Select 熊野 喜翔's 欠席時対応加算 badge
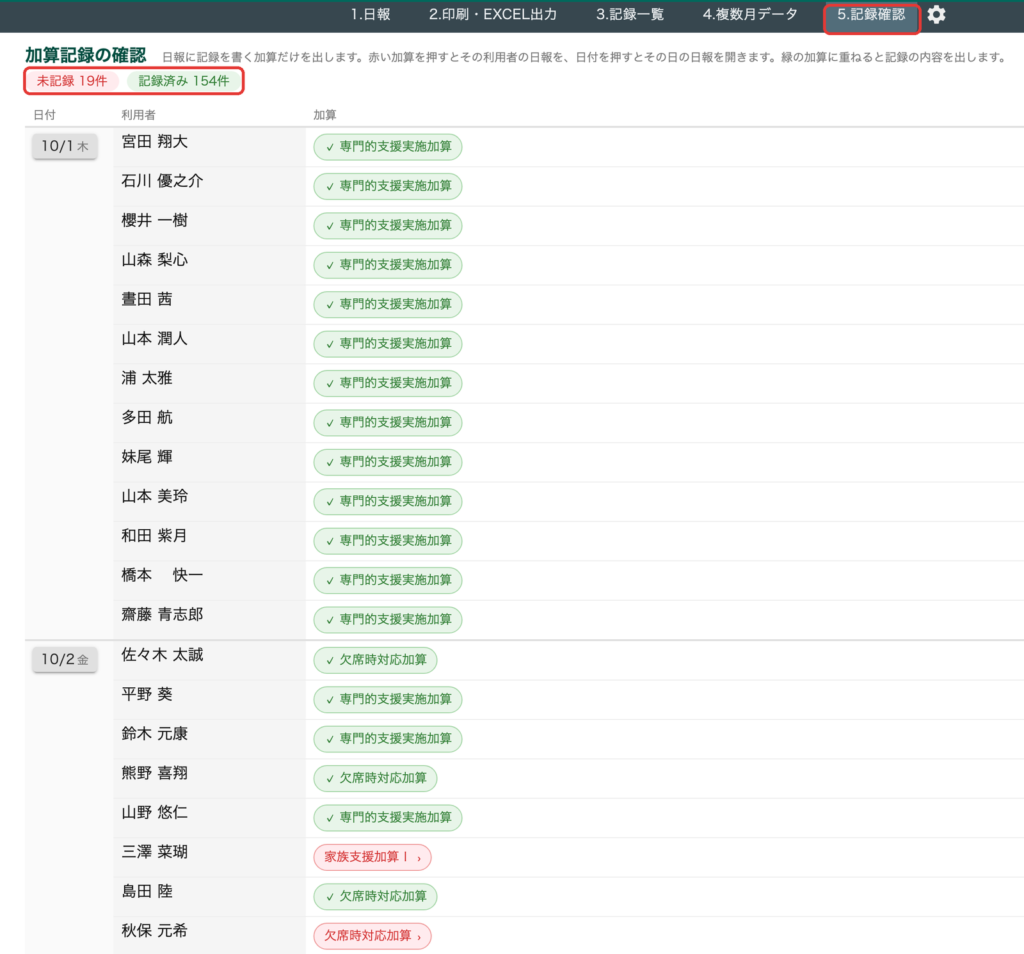The width and height of the screenshot is (1024, 954). coord(376,778)
